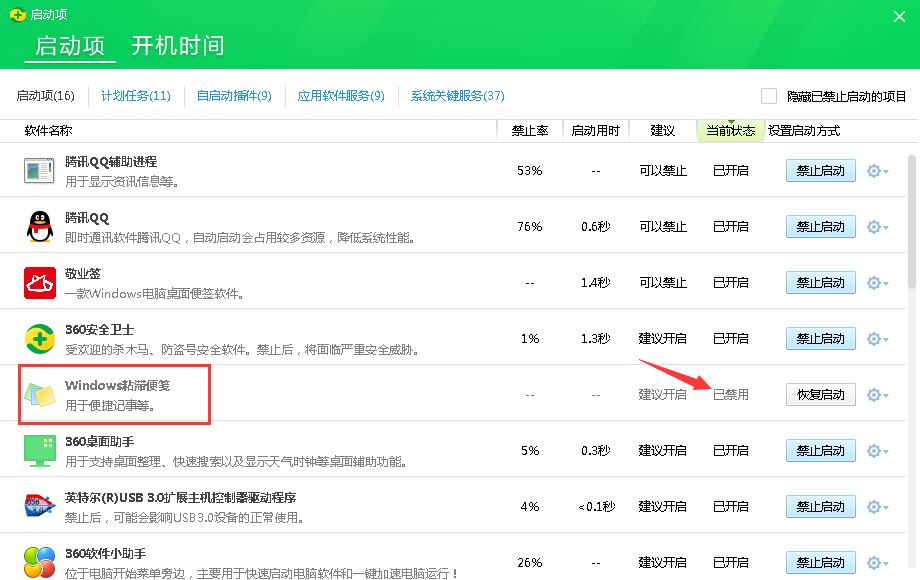Click the red 敬业签 app icon
The height and width of the screenshot is (580, 920).
pos(39,283)
